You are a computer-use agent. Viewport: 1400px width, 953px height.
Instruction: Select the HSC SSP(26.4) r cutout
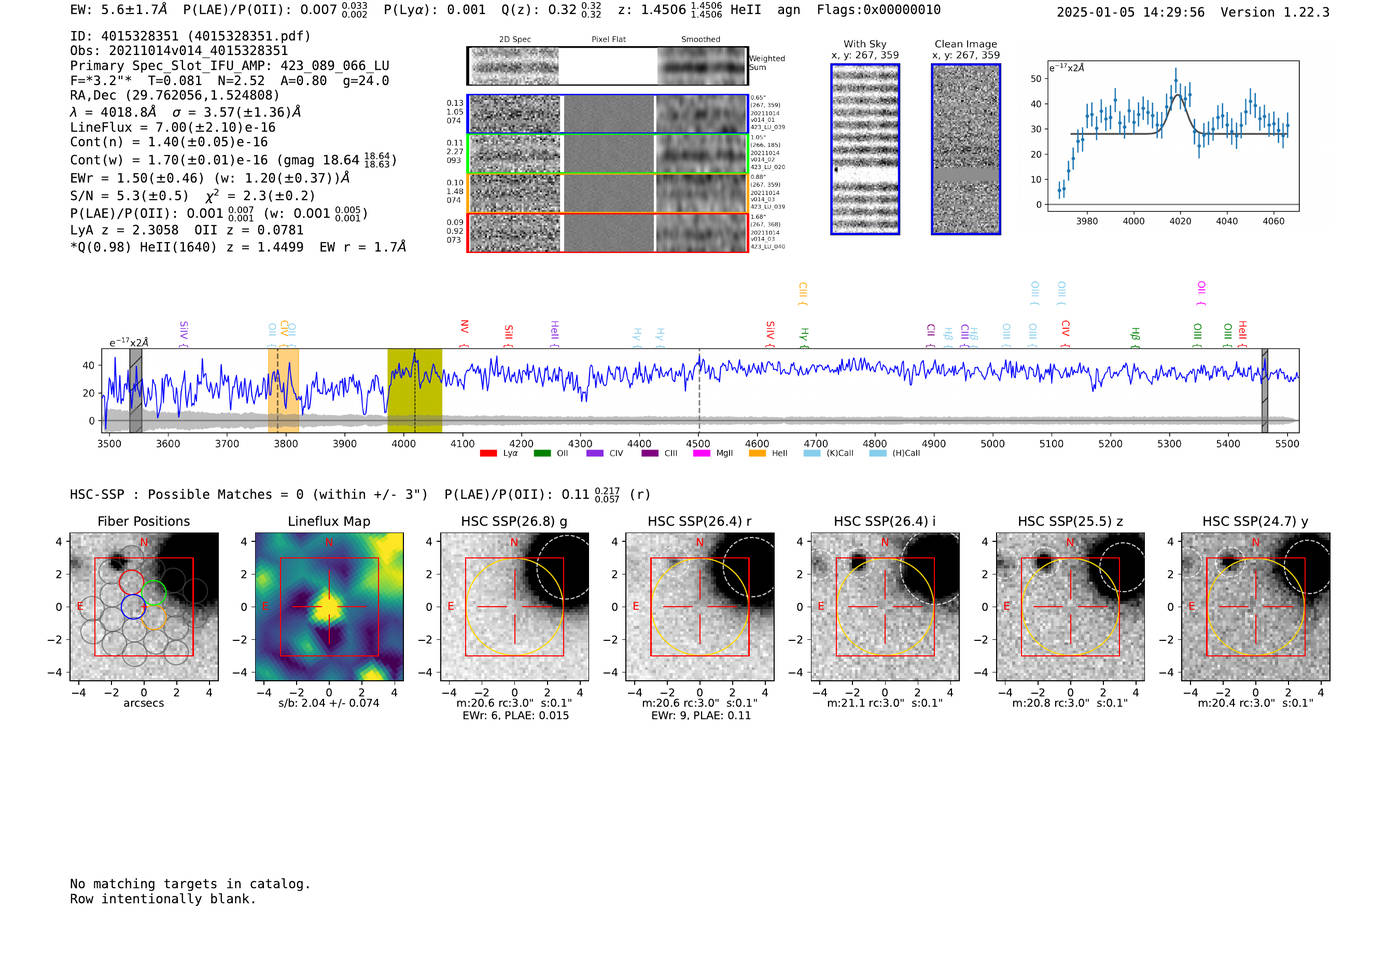pos(700,607)
